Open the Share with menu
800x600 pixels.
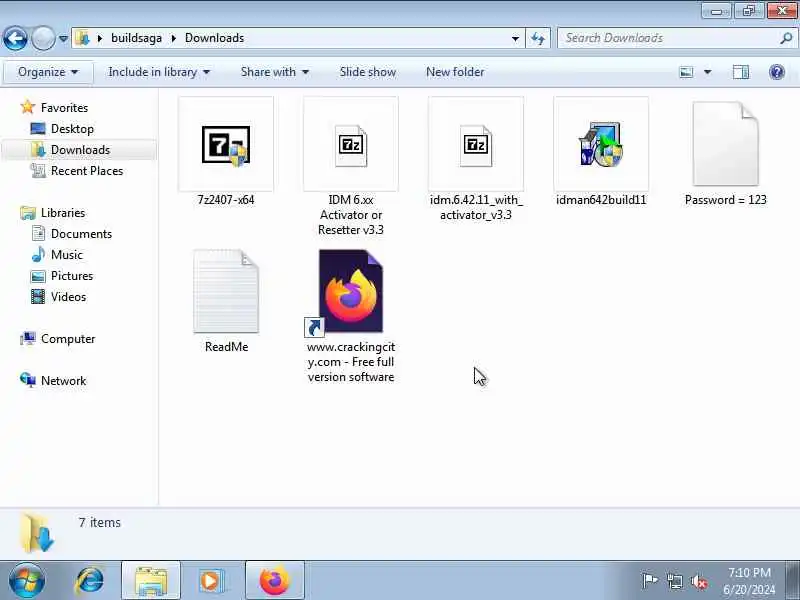click(274, 72)
